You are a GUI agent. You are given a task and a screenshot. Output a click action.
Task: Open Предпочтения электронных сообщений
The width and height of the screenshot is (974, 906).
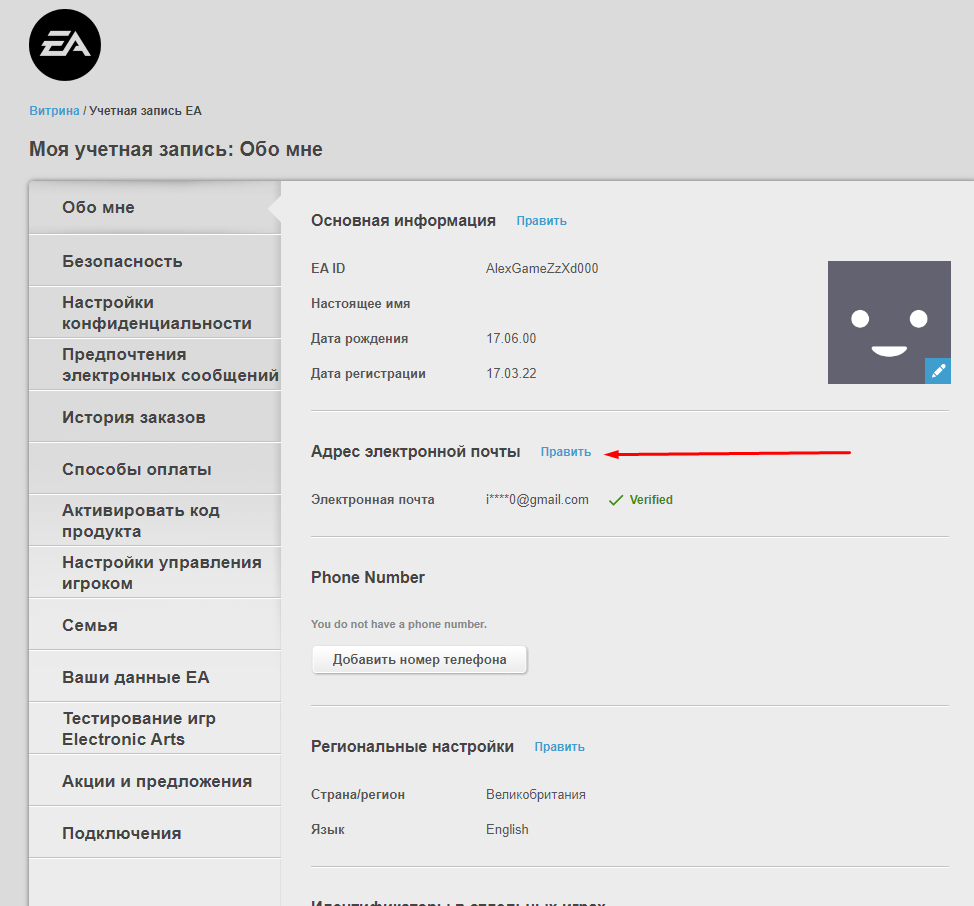(155, 365)
